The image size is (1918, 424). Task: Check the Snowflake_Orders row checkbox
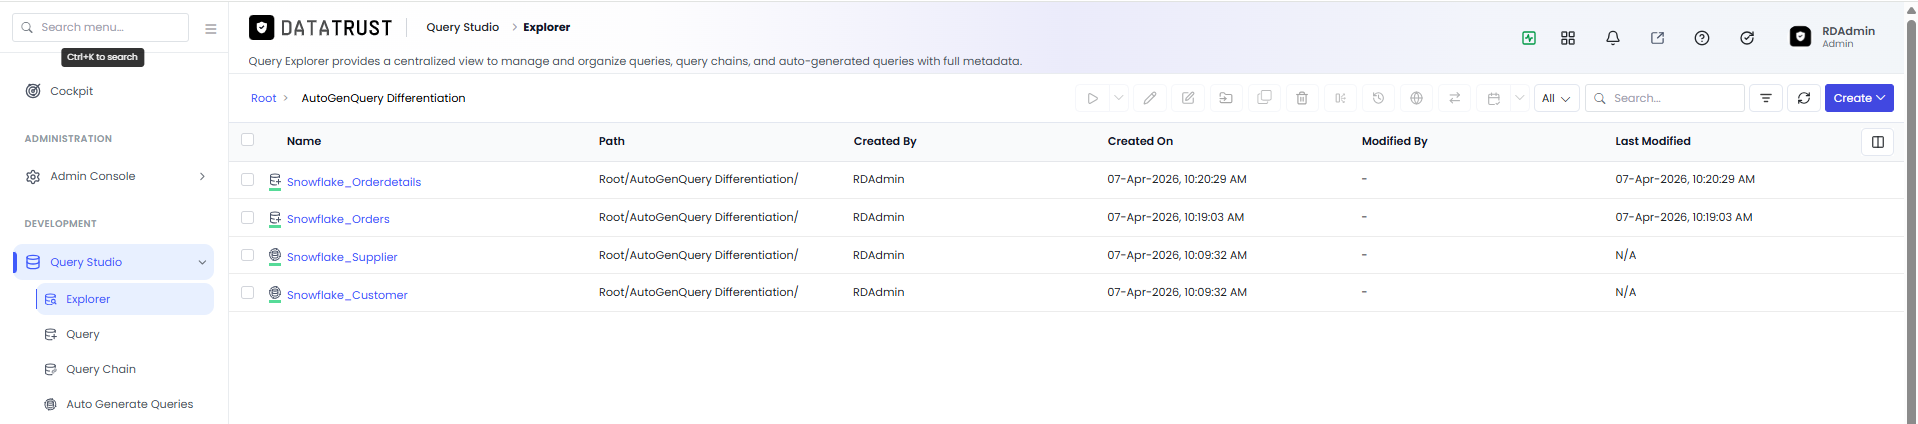pyautogui.click(x=248, y=217)
